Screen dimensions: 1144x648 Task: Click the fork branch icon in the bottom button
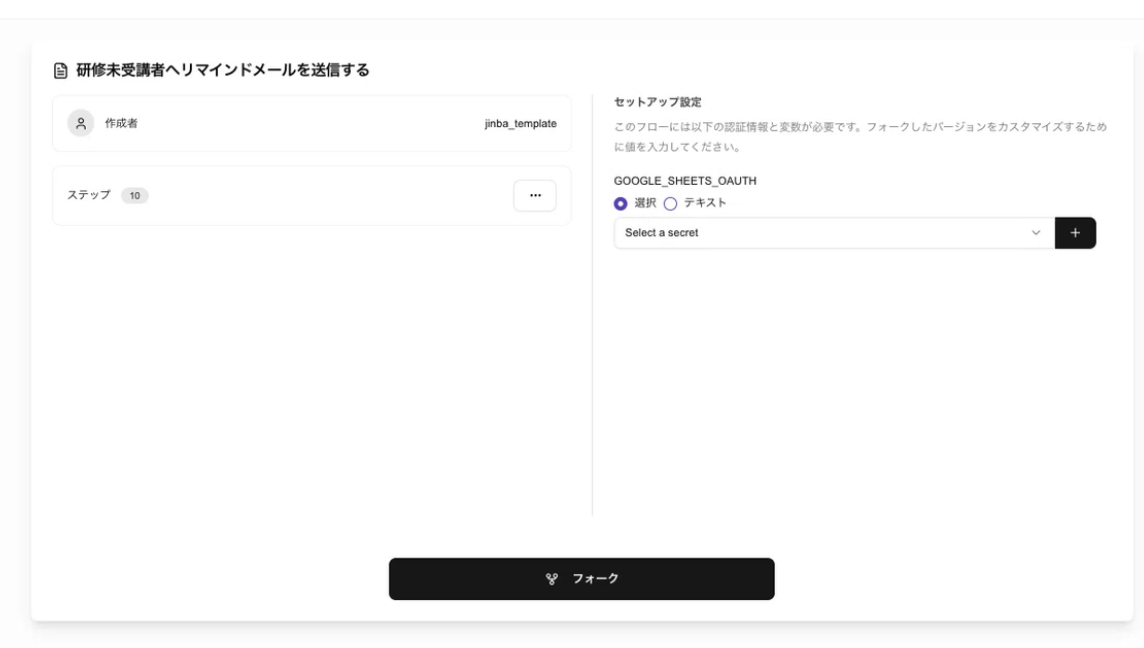pyautogui.click(x=552, y=579)
